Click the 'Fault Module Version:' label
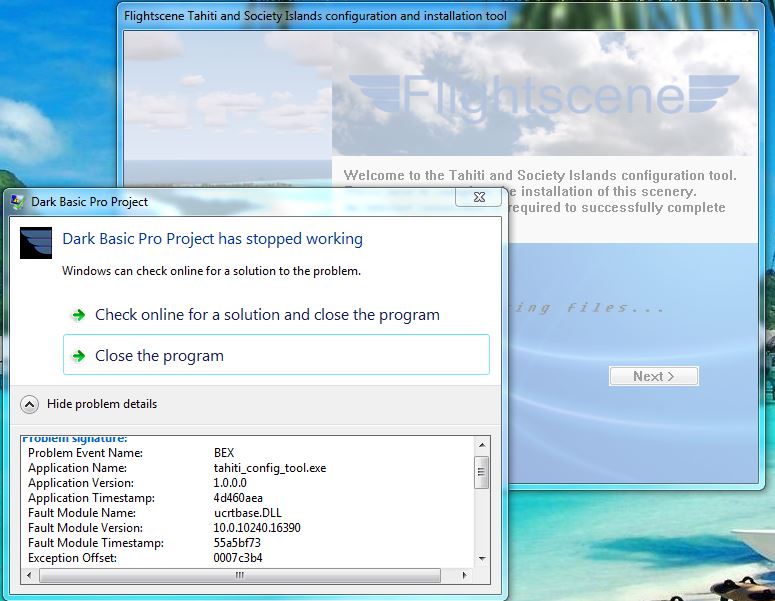The width and height of the screenshot is (775, 601). [x=85, y=528]
